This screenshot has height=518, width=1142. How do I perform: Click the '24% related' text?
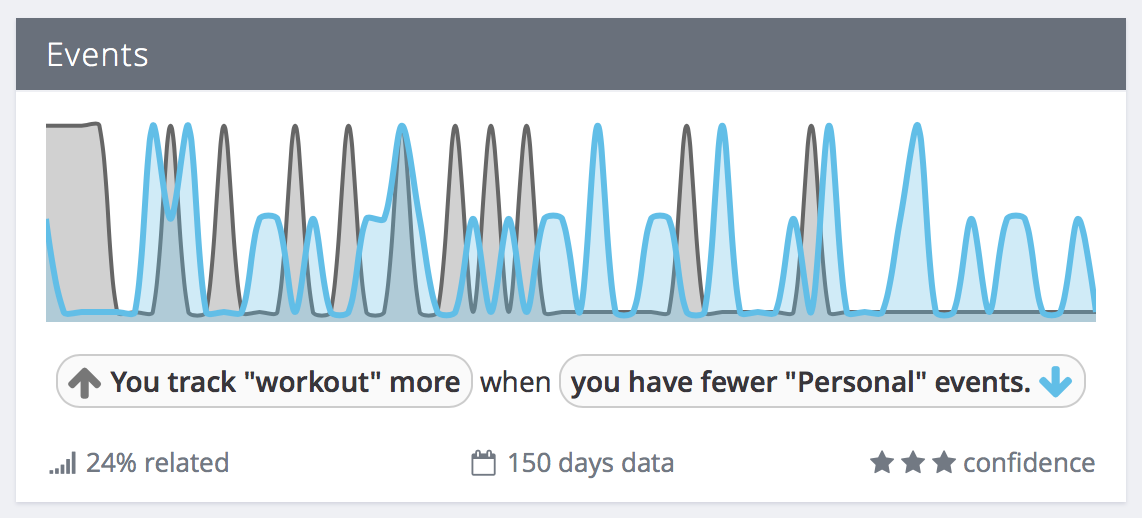(157, 463)
